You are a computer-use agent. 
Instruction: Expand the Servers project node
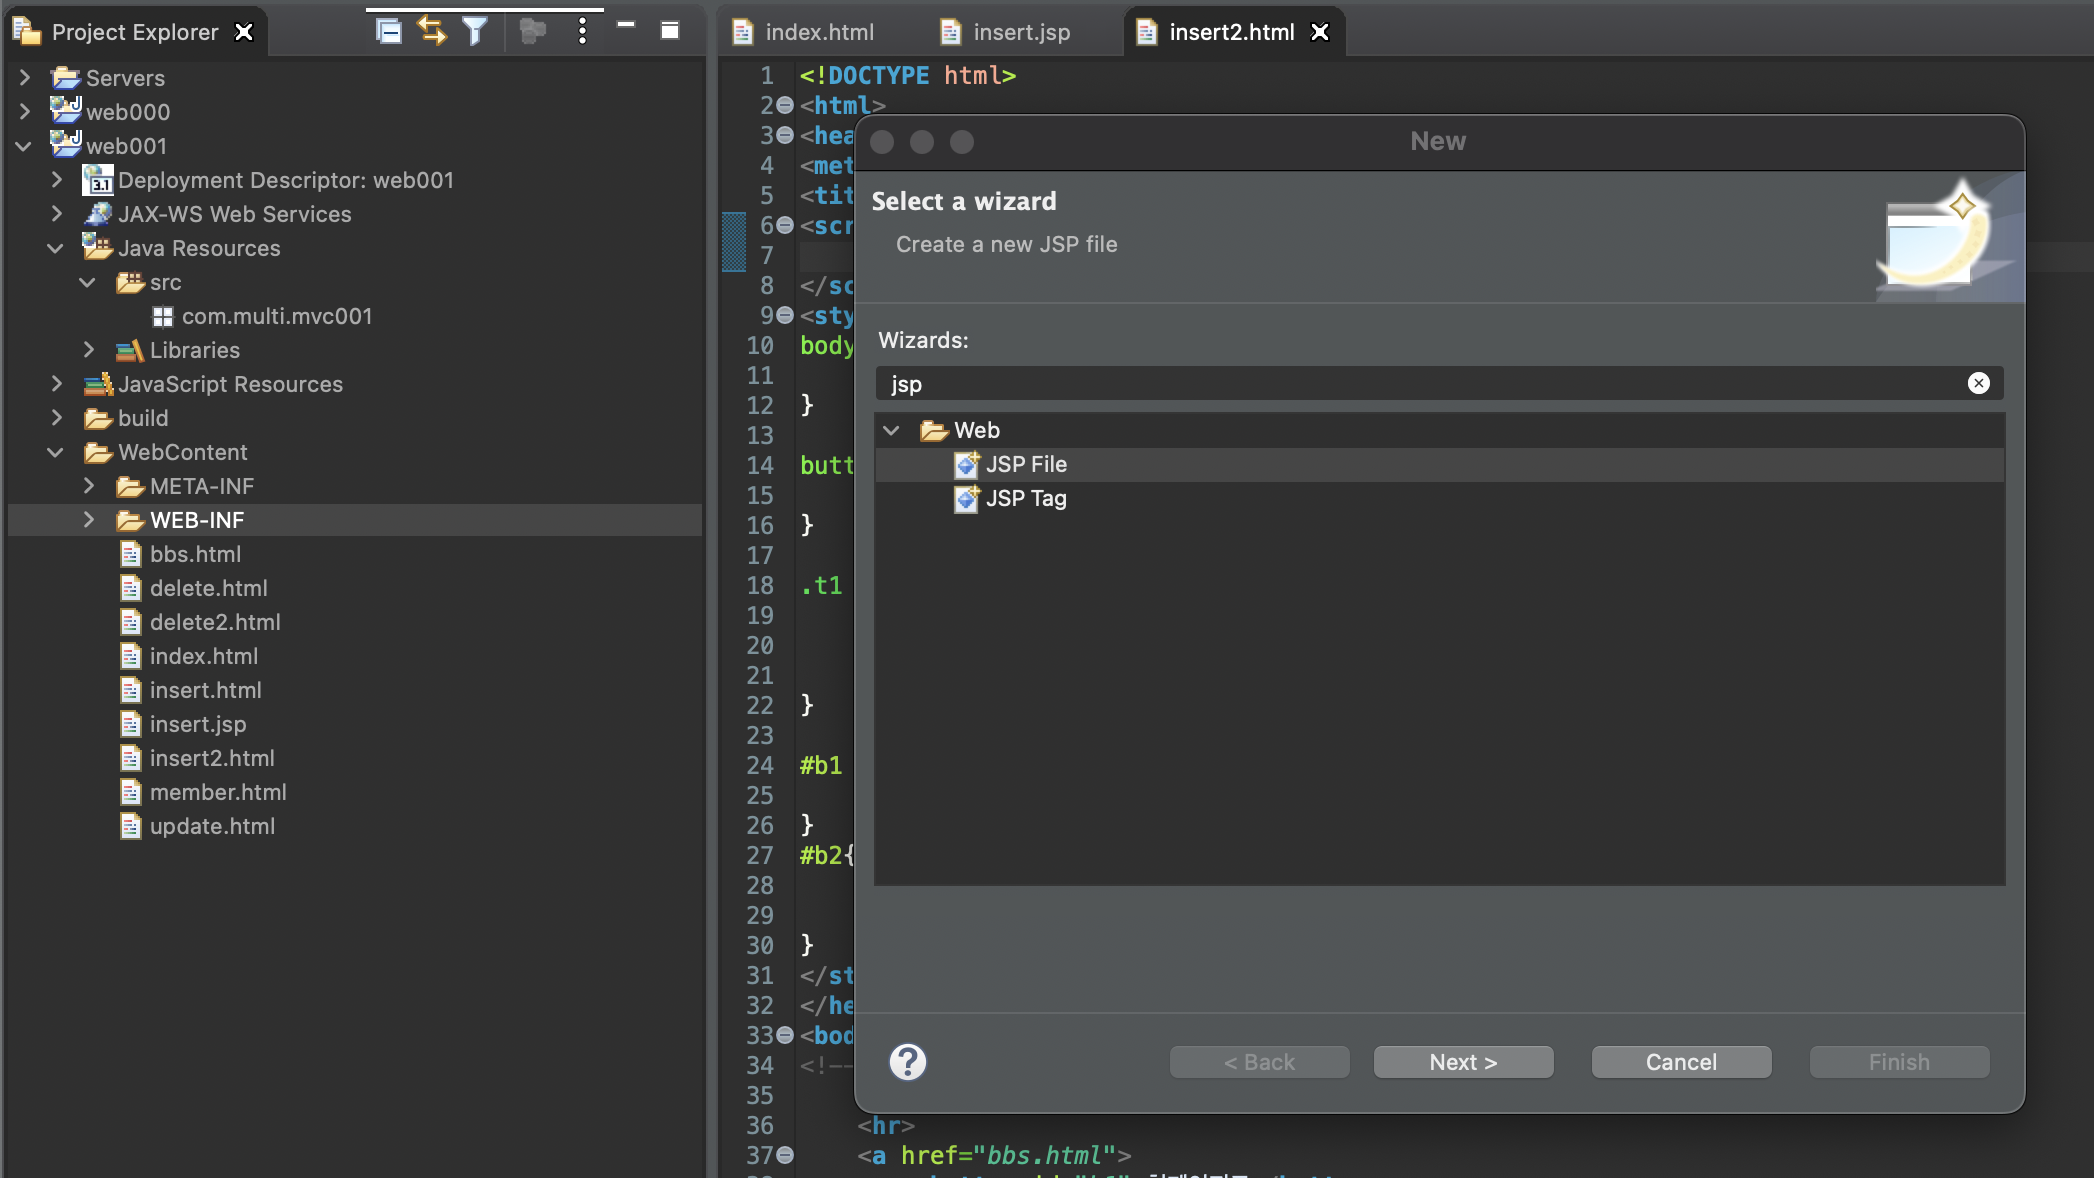[25, 78]
